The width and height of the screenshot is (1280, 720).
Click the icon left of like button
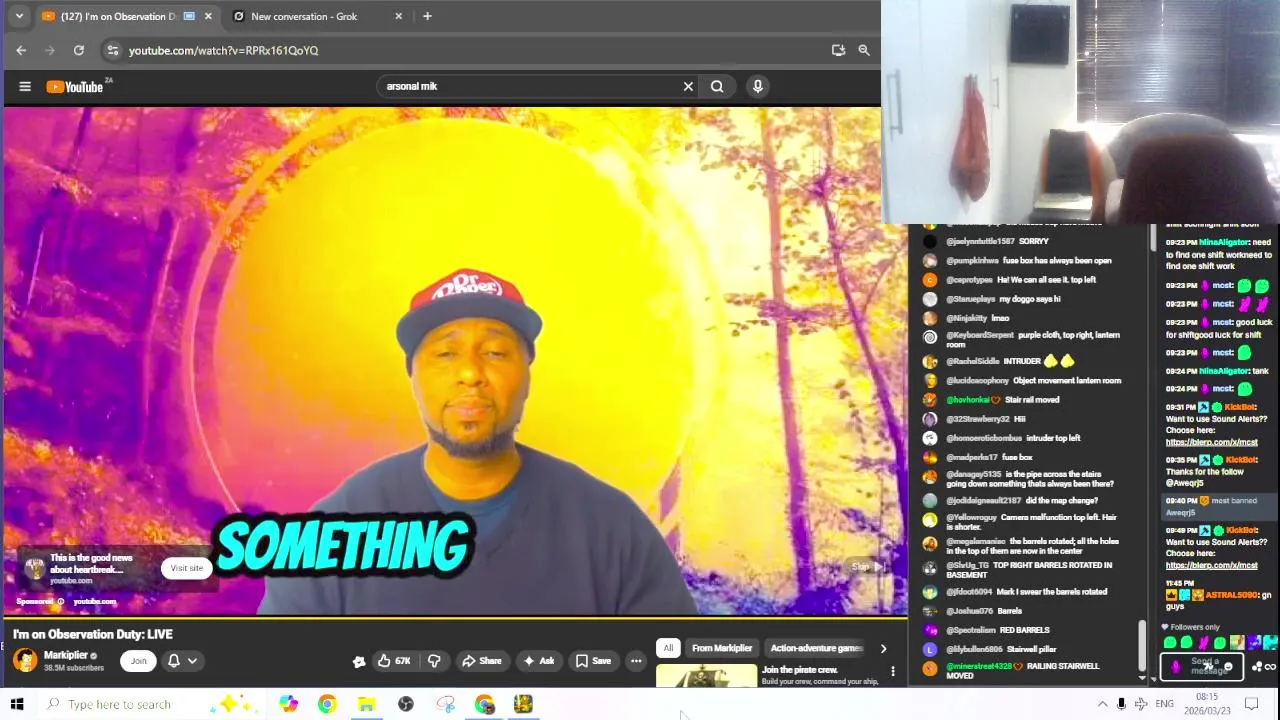tap(359, 661)
